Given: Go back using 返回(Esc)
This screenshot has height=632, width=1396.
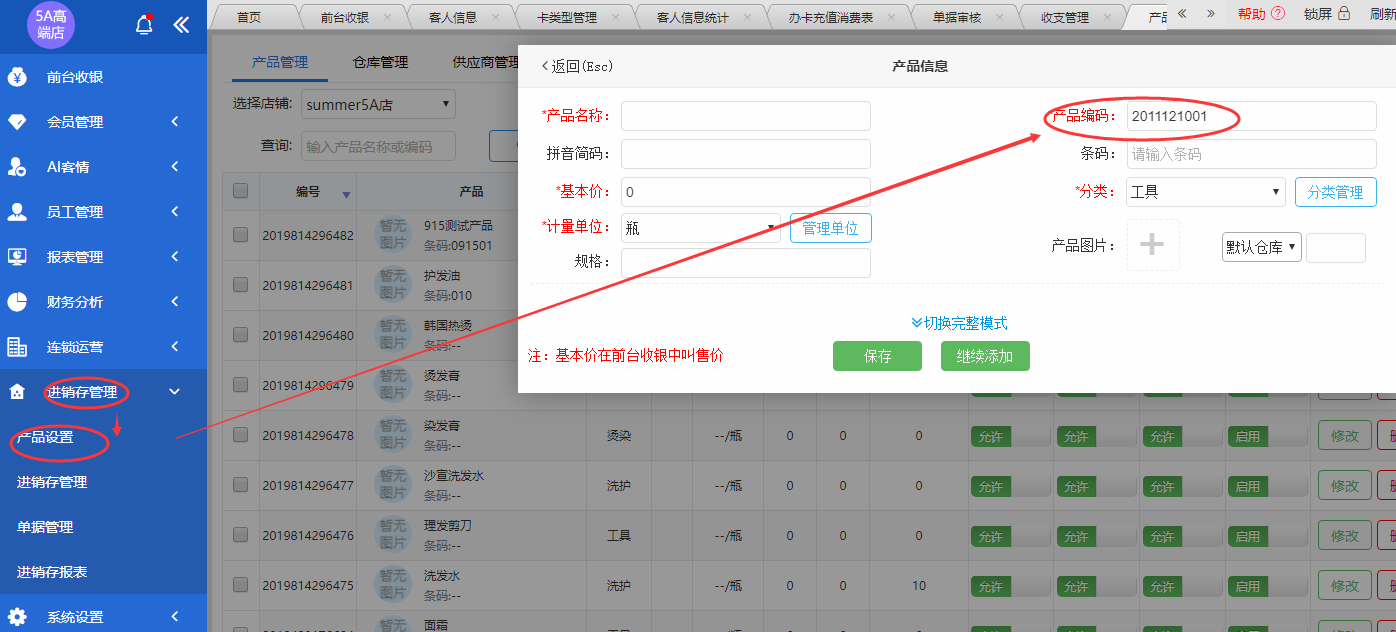Looking at the screenshot, I should (577, 66).
